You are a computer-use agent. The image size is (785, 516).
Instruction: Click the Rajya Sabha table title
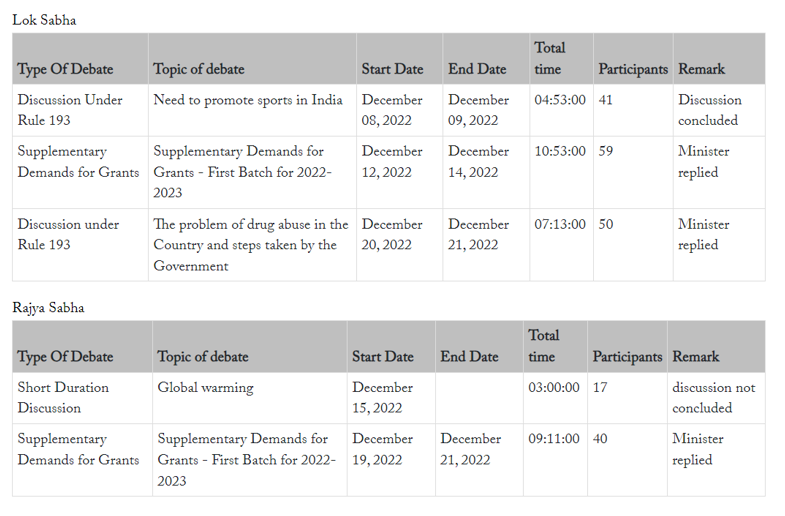pos(48,307)
